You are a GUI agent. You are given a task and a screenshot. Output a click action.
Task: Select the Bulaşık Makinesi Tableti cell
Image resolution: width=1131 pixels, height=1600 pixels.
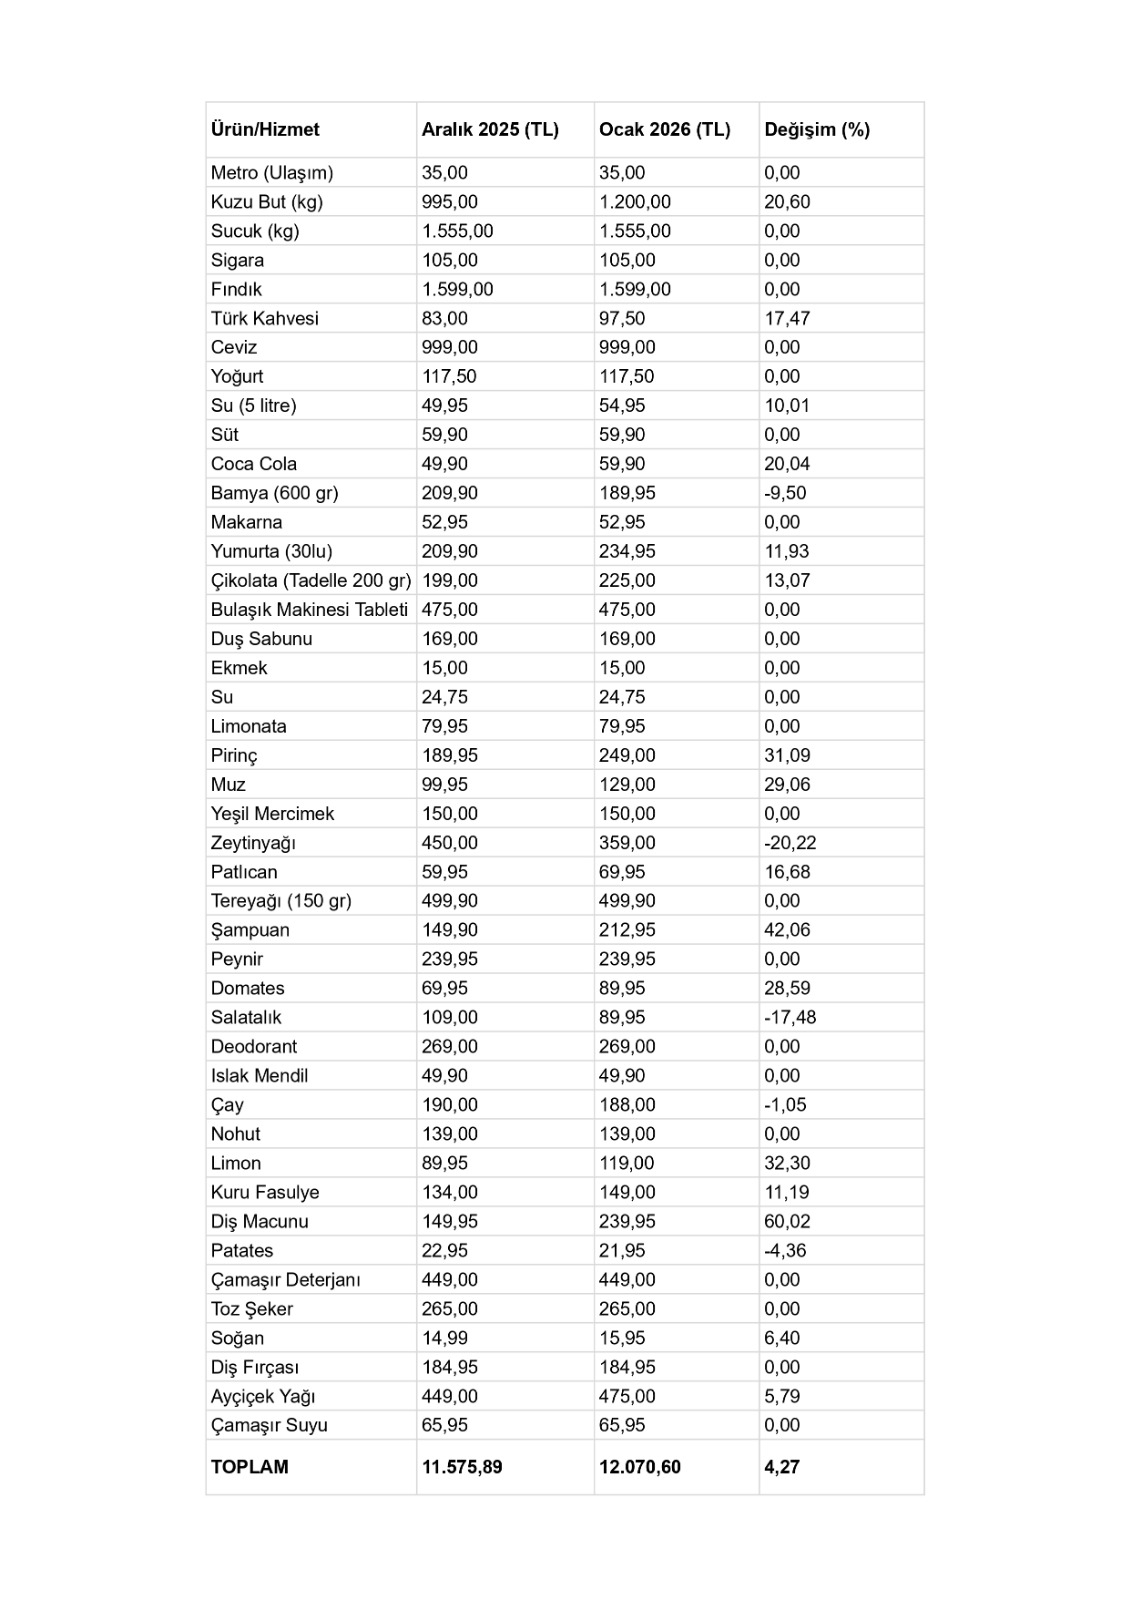coord(309,609)
